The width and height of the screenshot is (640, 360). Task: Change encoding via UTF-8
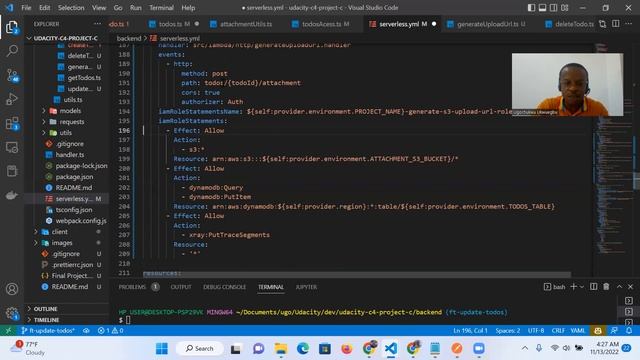click(536, 331)
